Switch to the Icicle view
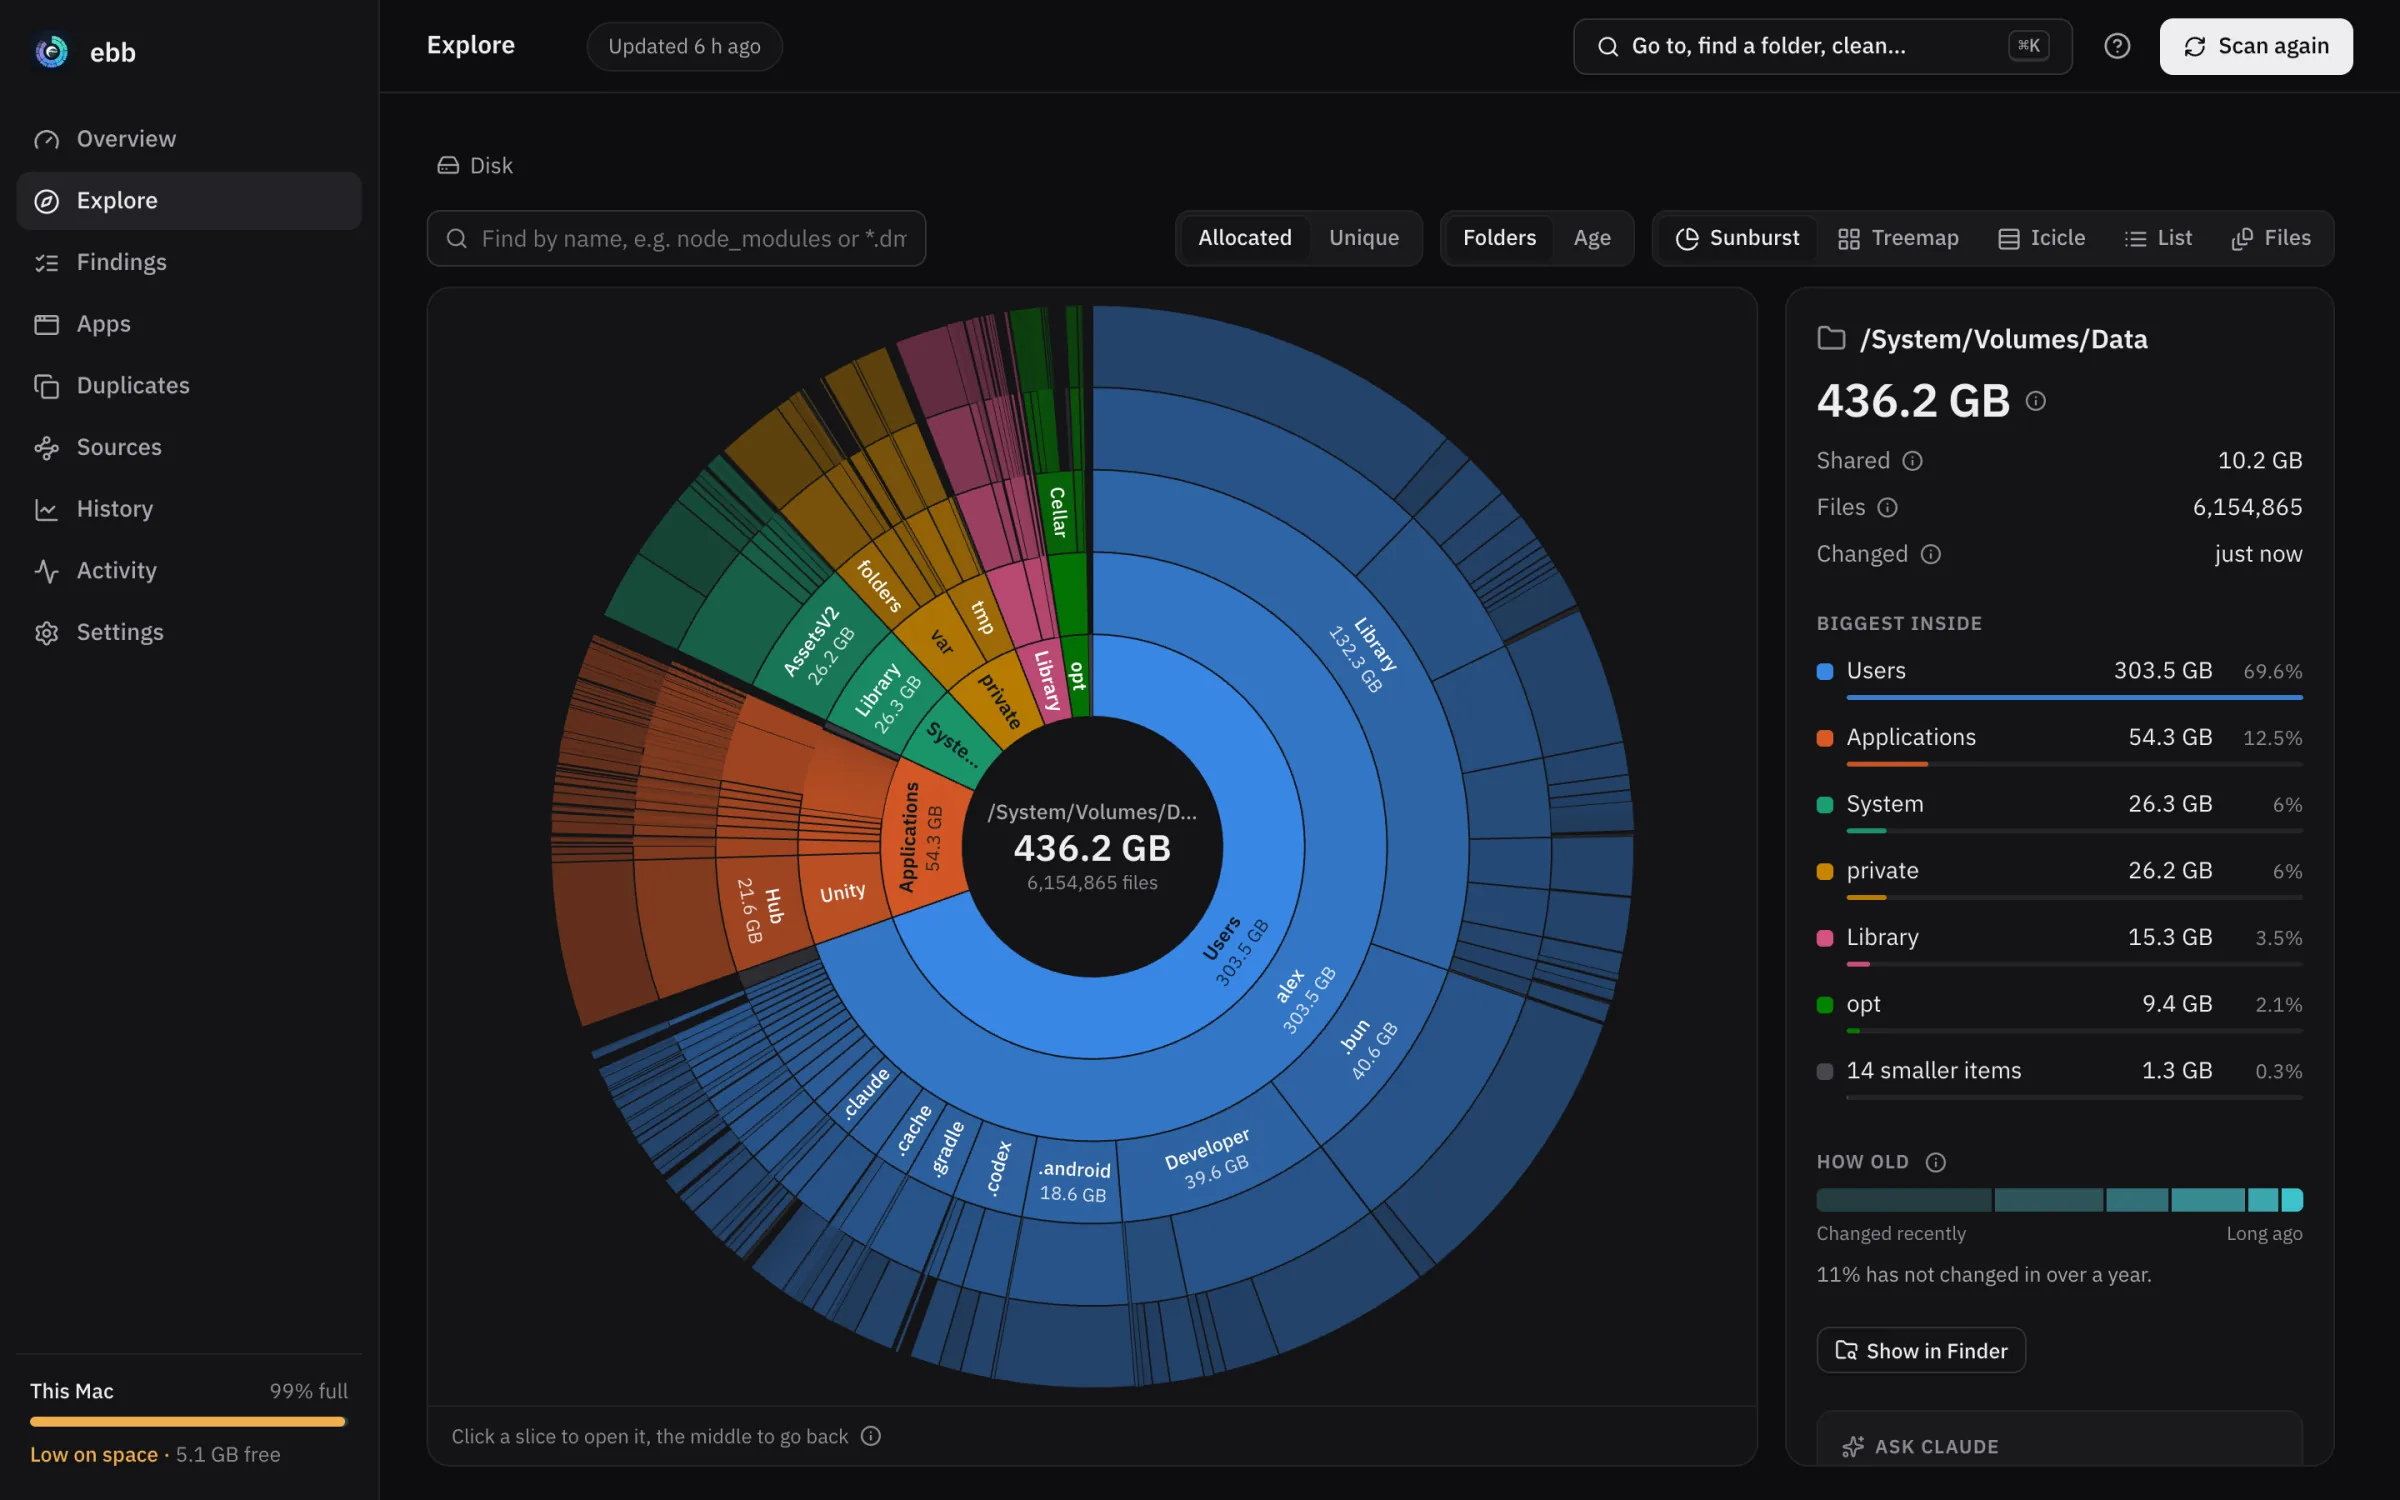This screenshot has height=1500, width=2400. click(x=2042, y=238)
